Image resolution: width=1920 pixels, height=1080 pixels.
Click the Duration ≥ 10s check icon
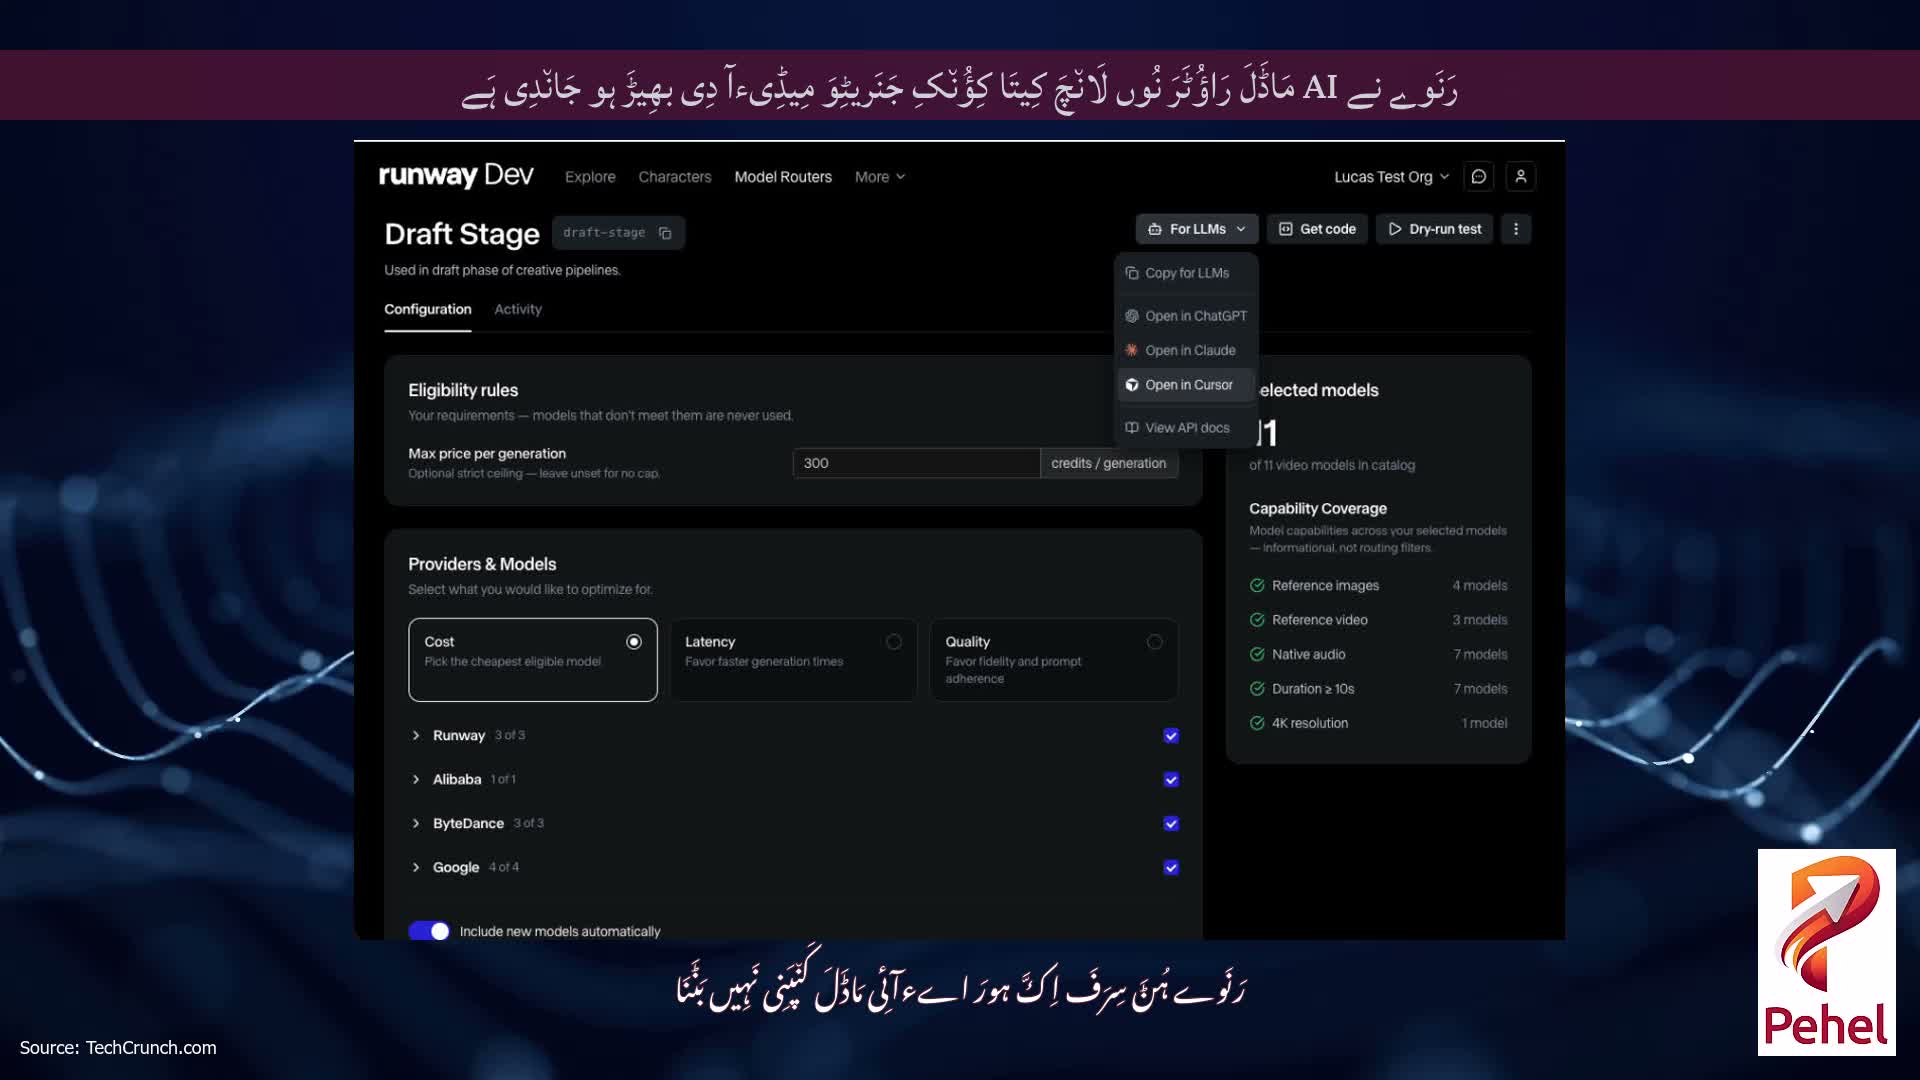[1257, 689]
